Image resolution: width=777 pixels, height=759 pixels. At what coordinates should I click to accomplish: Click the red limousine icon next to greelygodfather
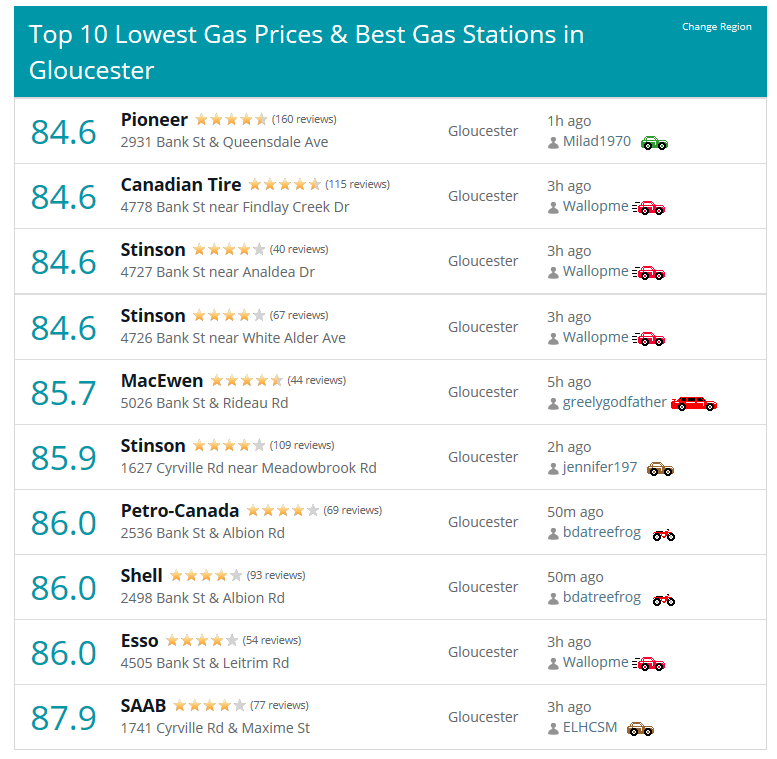pyautogui.click(x=694, y=404)
